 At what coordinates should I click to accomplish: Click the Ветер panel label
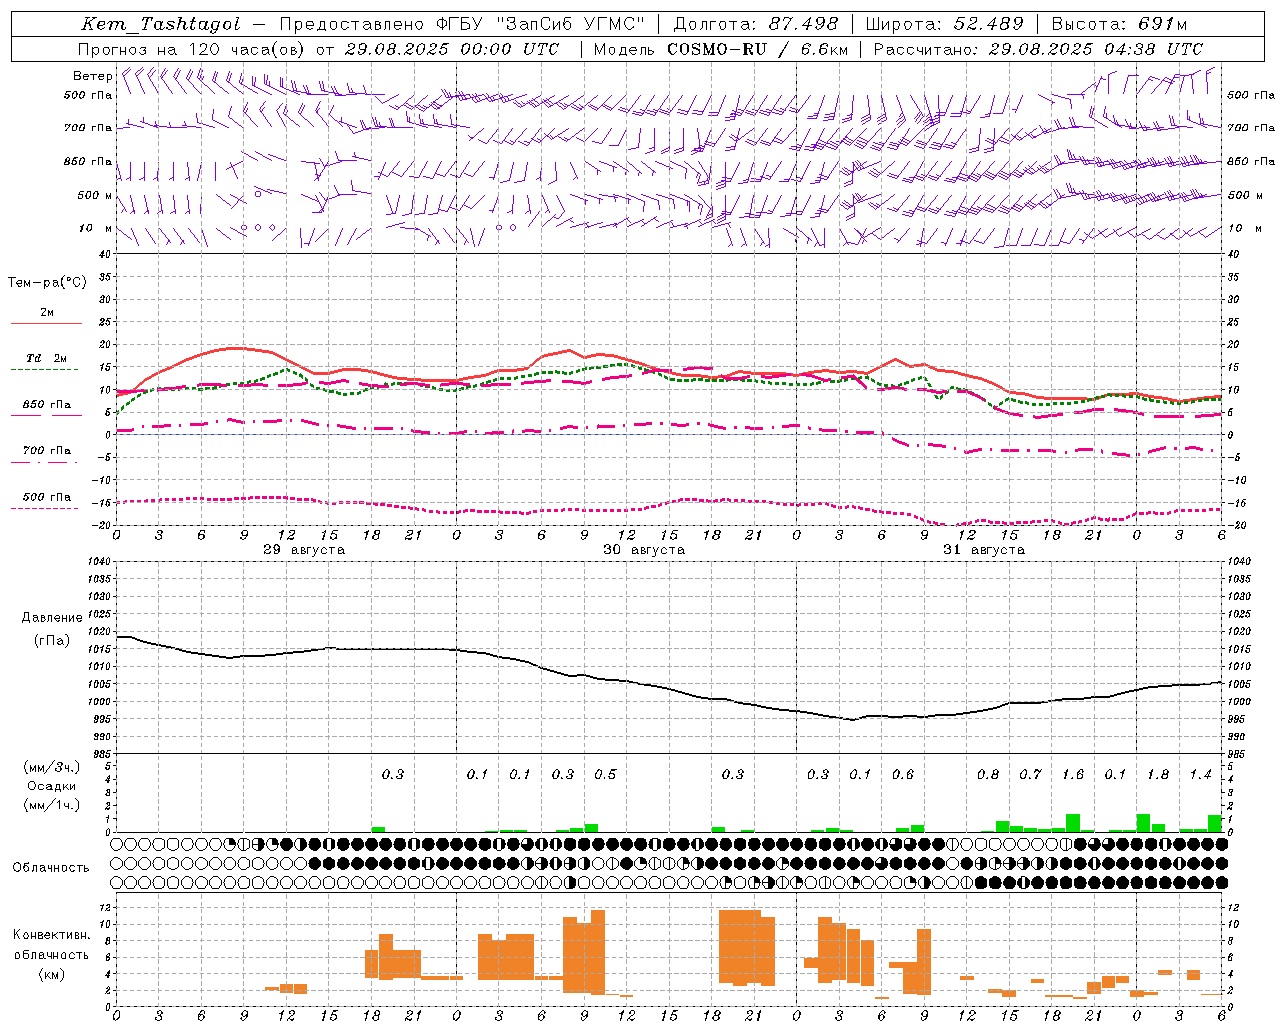[x=92, y=76]
